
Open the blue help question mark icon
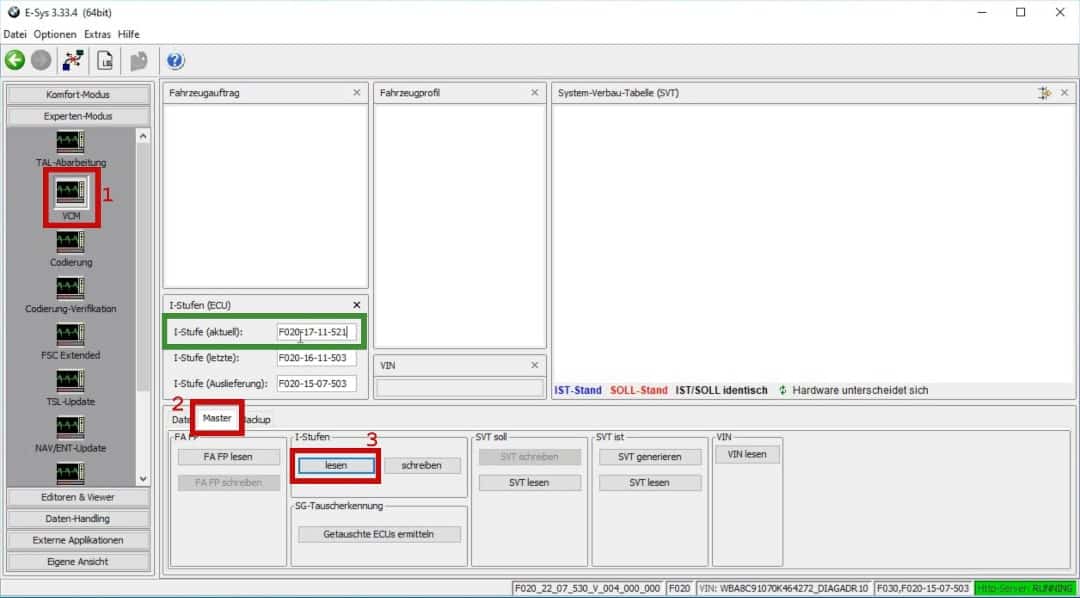[x=175, y=61]
